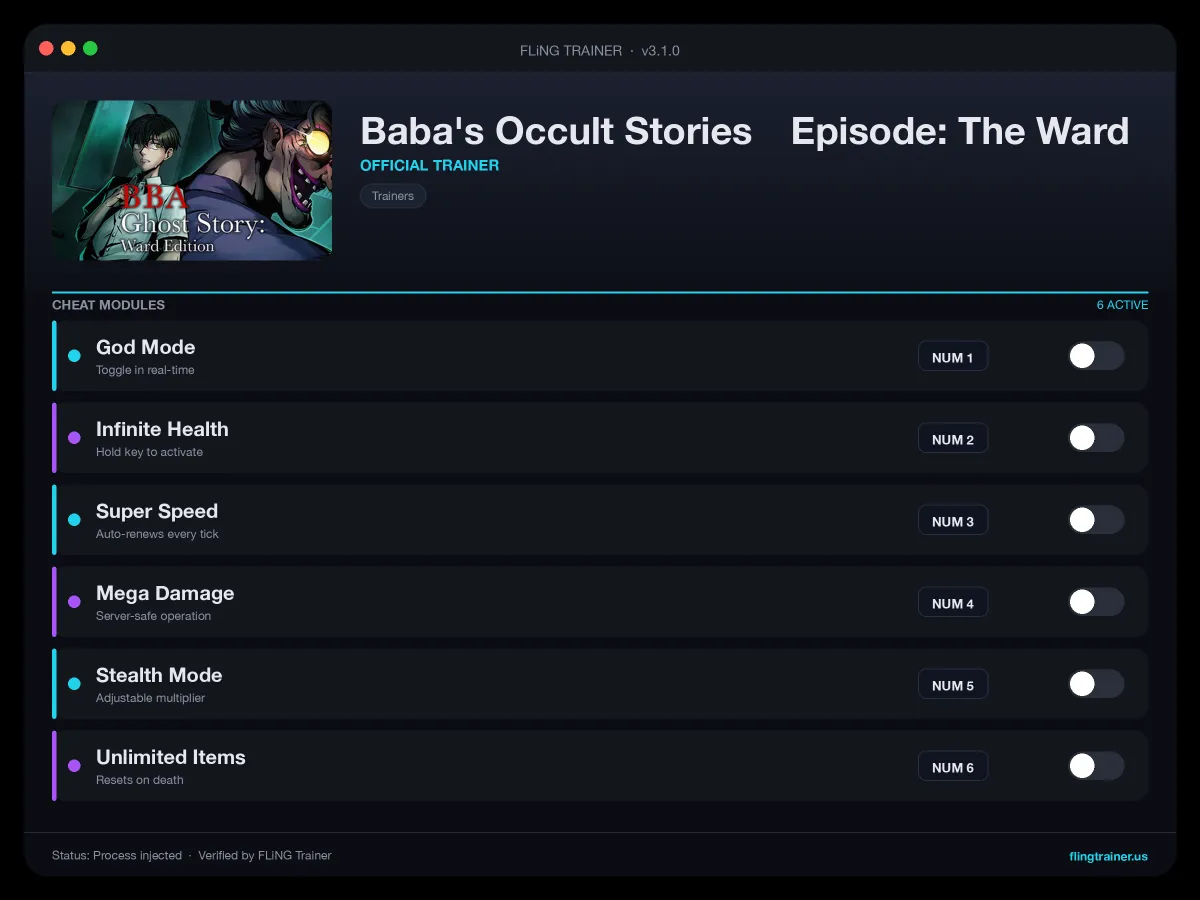Click the OFFICIAL TRAINER label
The image size is (1200, 900).
coord(429,165)
